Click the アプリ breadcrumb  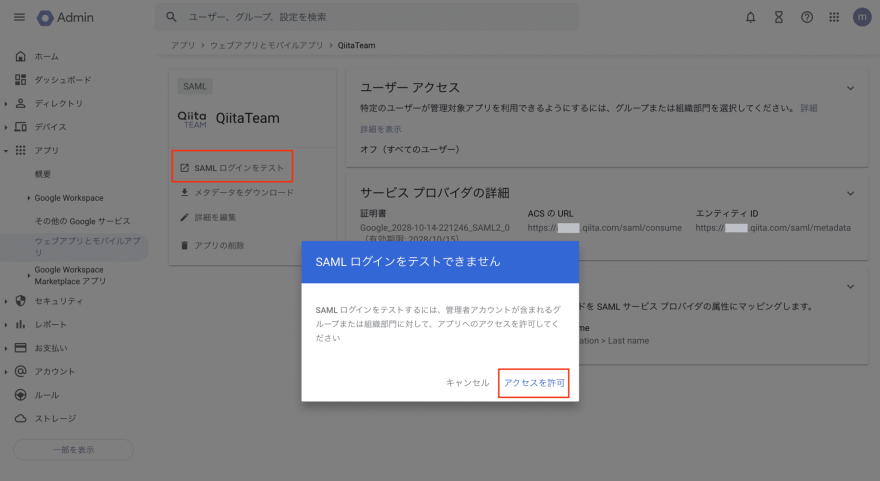pyautogui.click(x=183, y=45)
